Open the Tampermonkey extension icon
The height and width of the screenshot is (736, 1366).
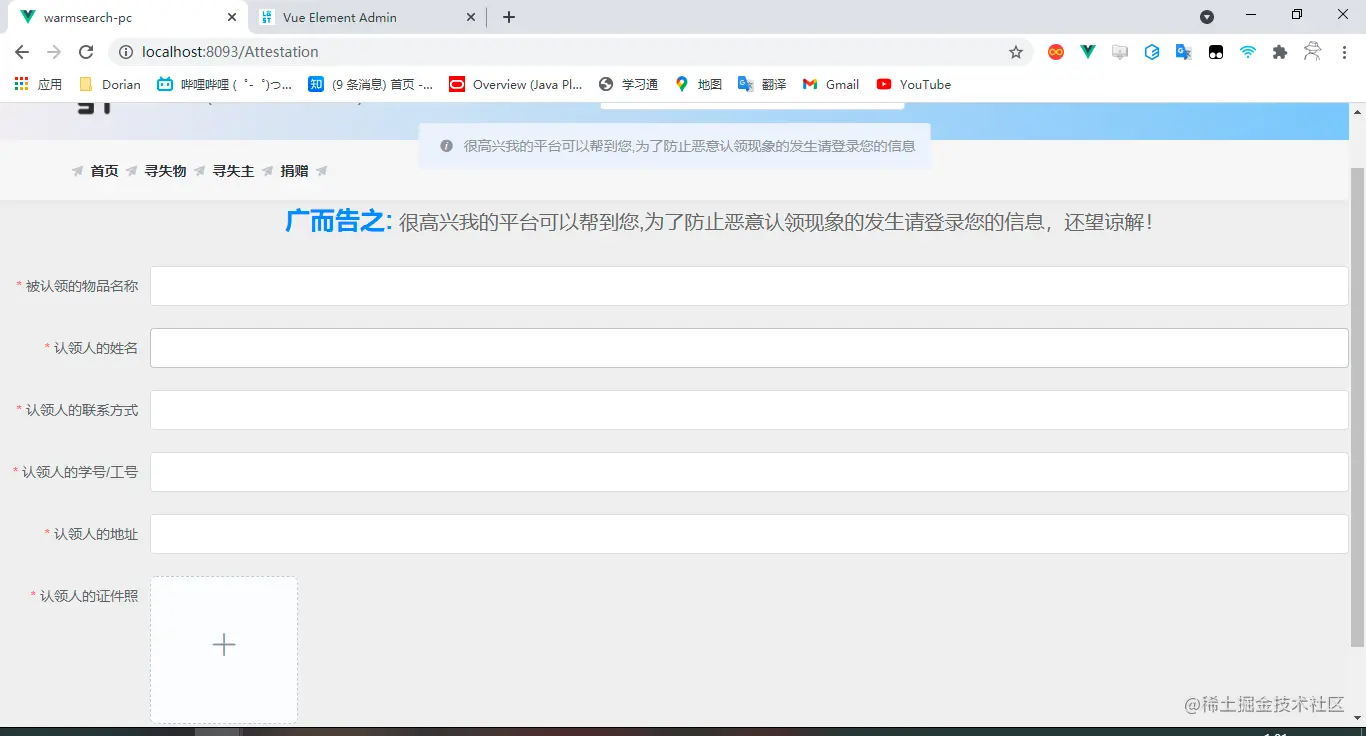(1216, 52)
